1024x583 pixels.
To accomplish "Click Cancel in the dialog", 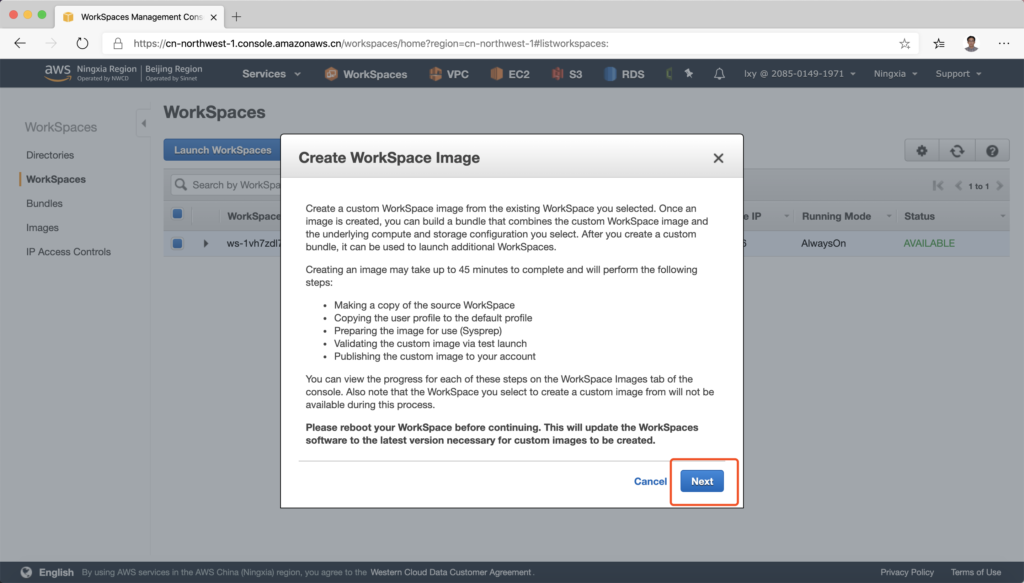I will tap(650, 481).
